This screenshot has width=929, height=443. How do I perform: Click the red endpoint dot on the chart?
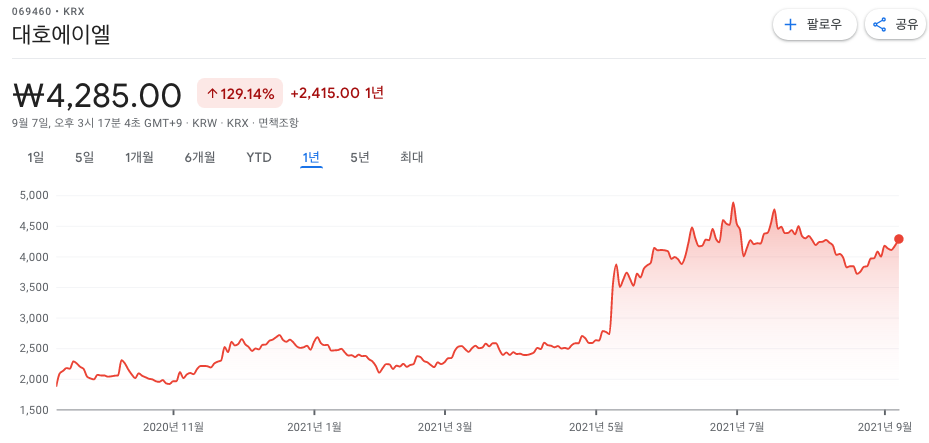point(899,239)
